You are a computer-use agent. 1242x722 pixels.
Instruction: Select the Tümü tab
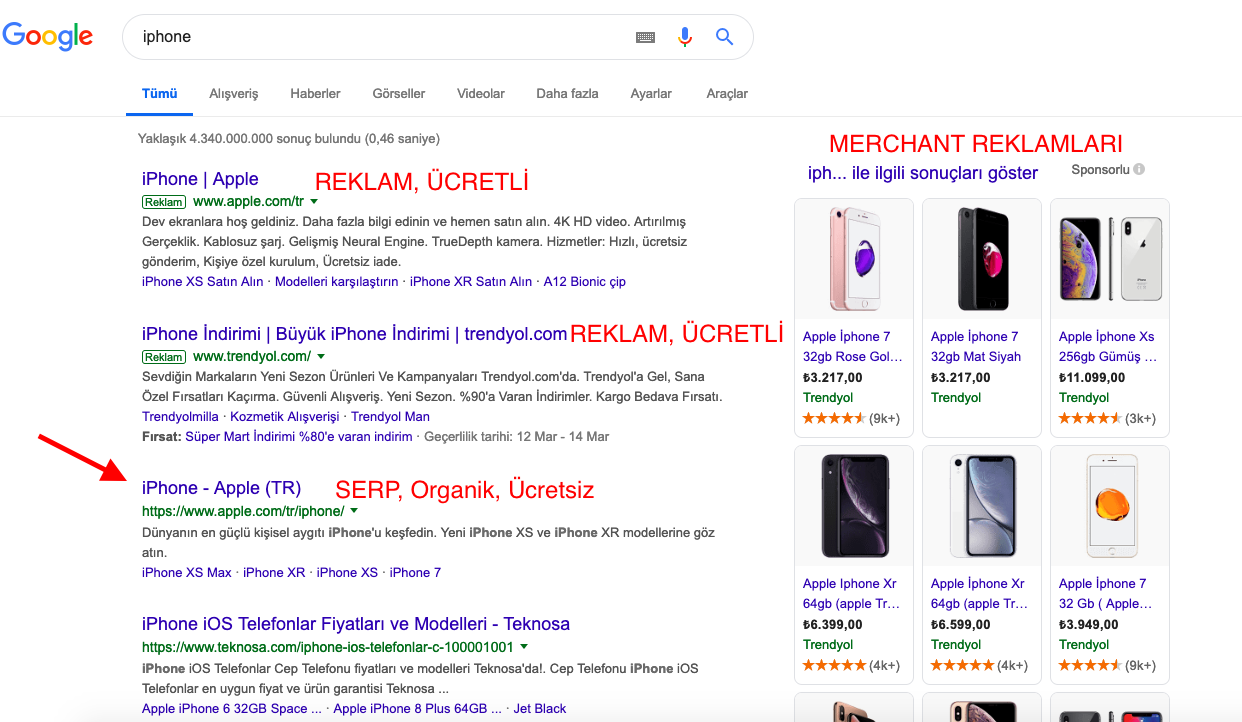pos(159,94)
